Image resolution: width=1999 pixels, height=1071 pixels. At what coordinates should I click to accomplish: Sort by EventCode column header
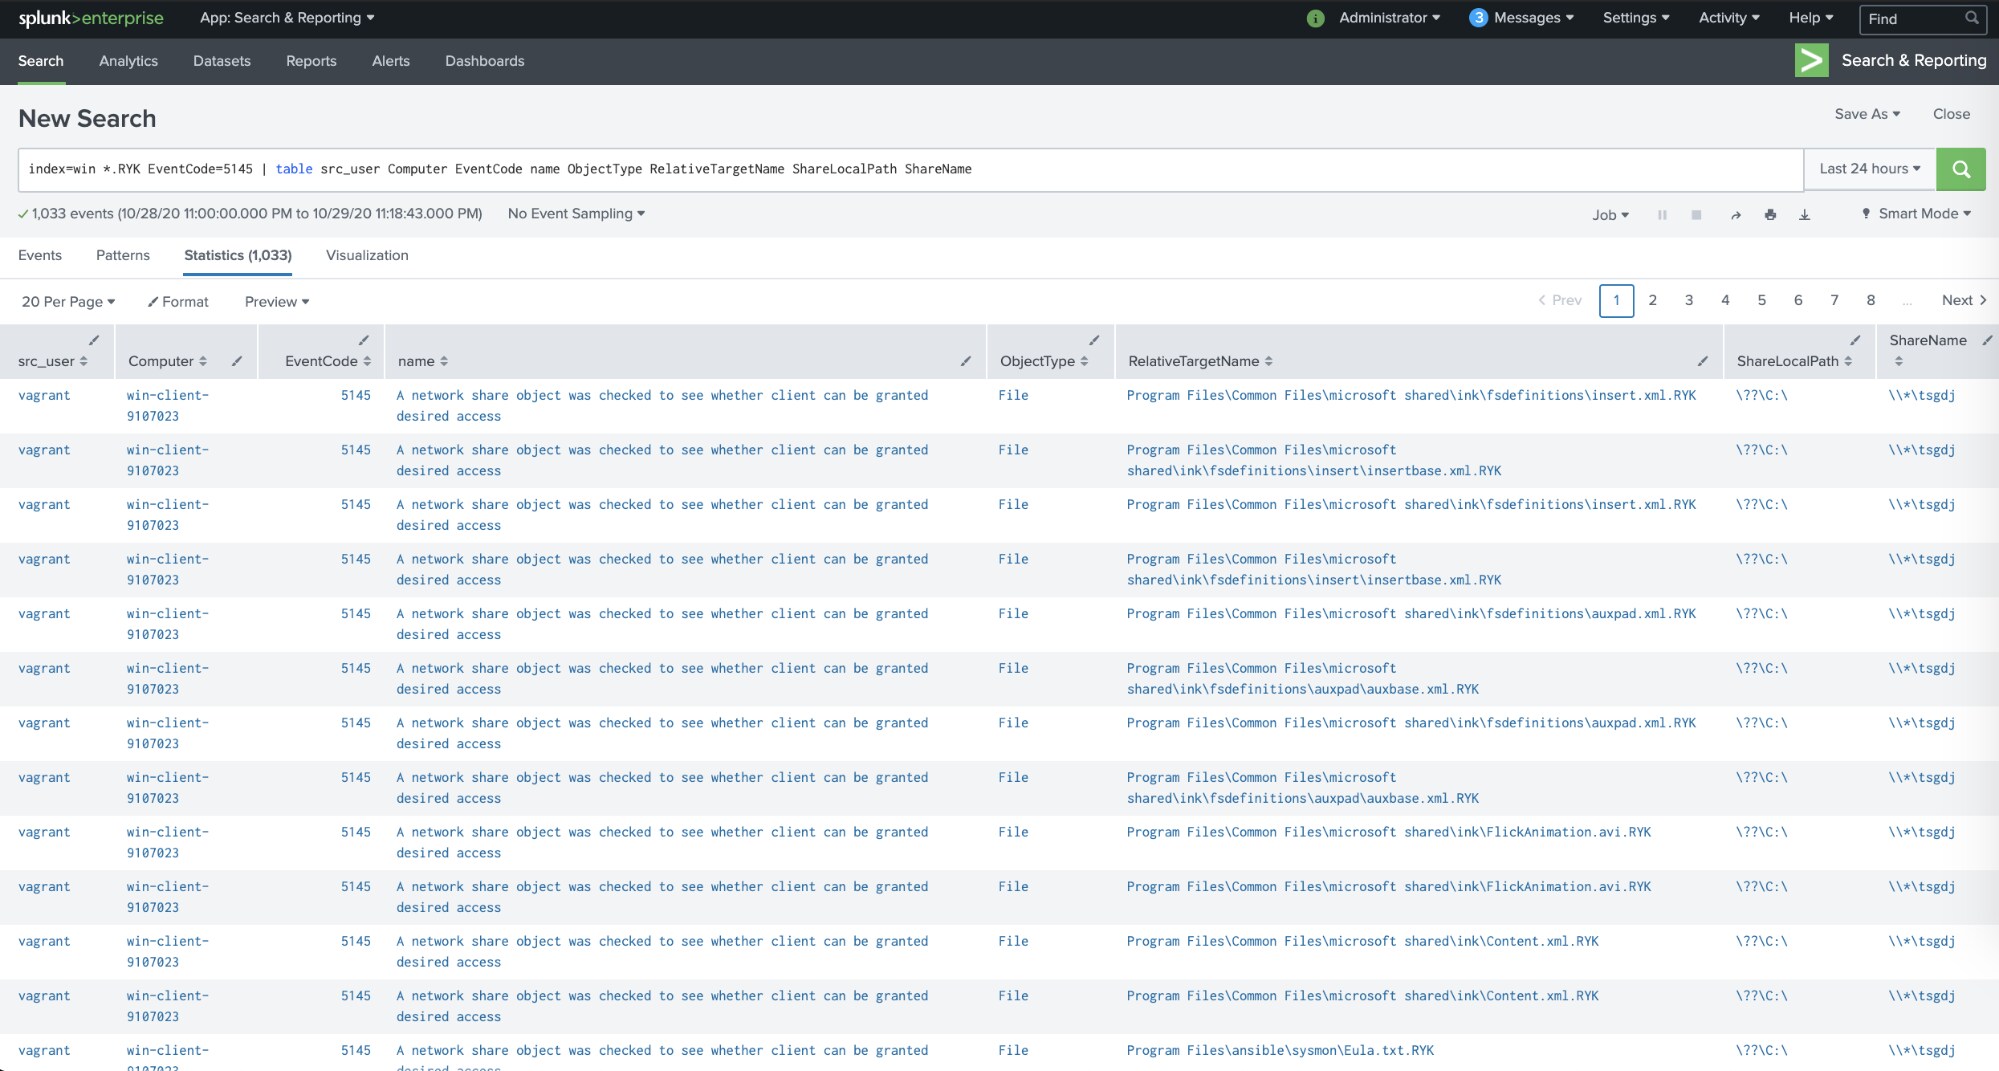coord(327,361)
